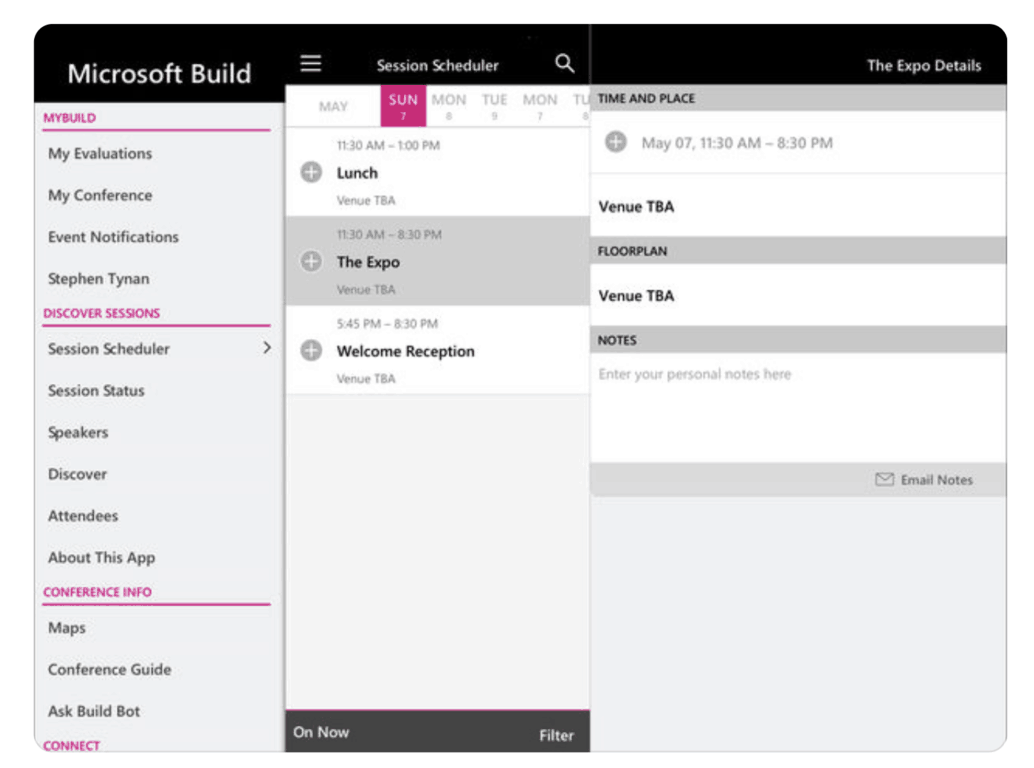Open the Attendees list
This screenshot has width=1034, height=768.
82,516
